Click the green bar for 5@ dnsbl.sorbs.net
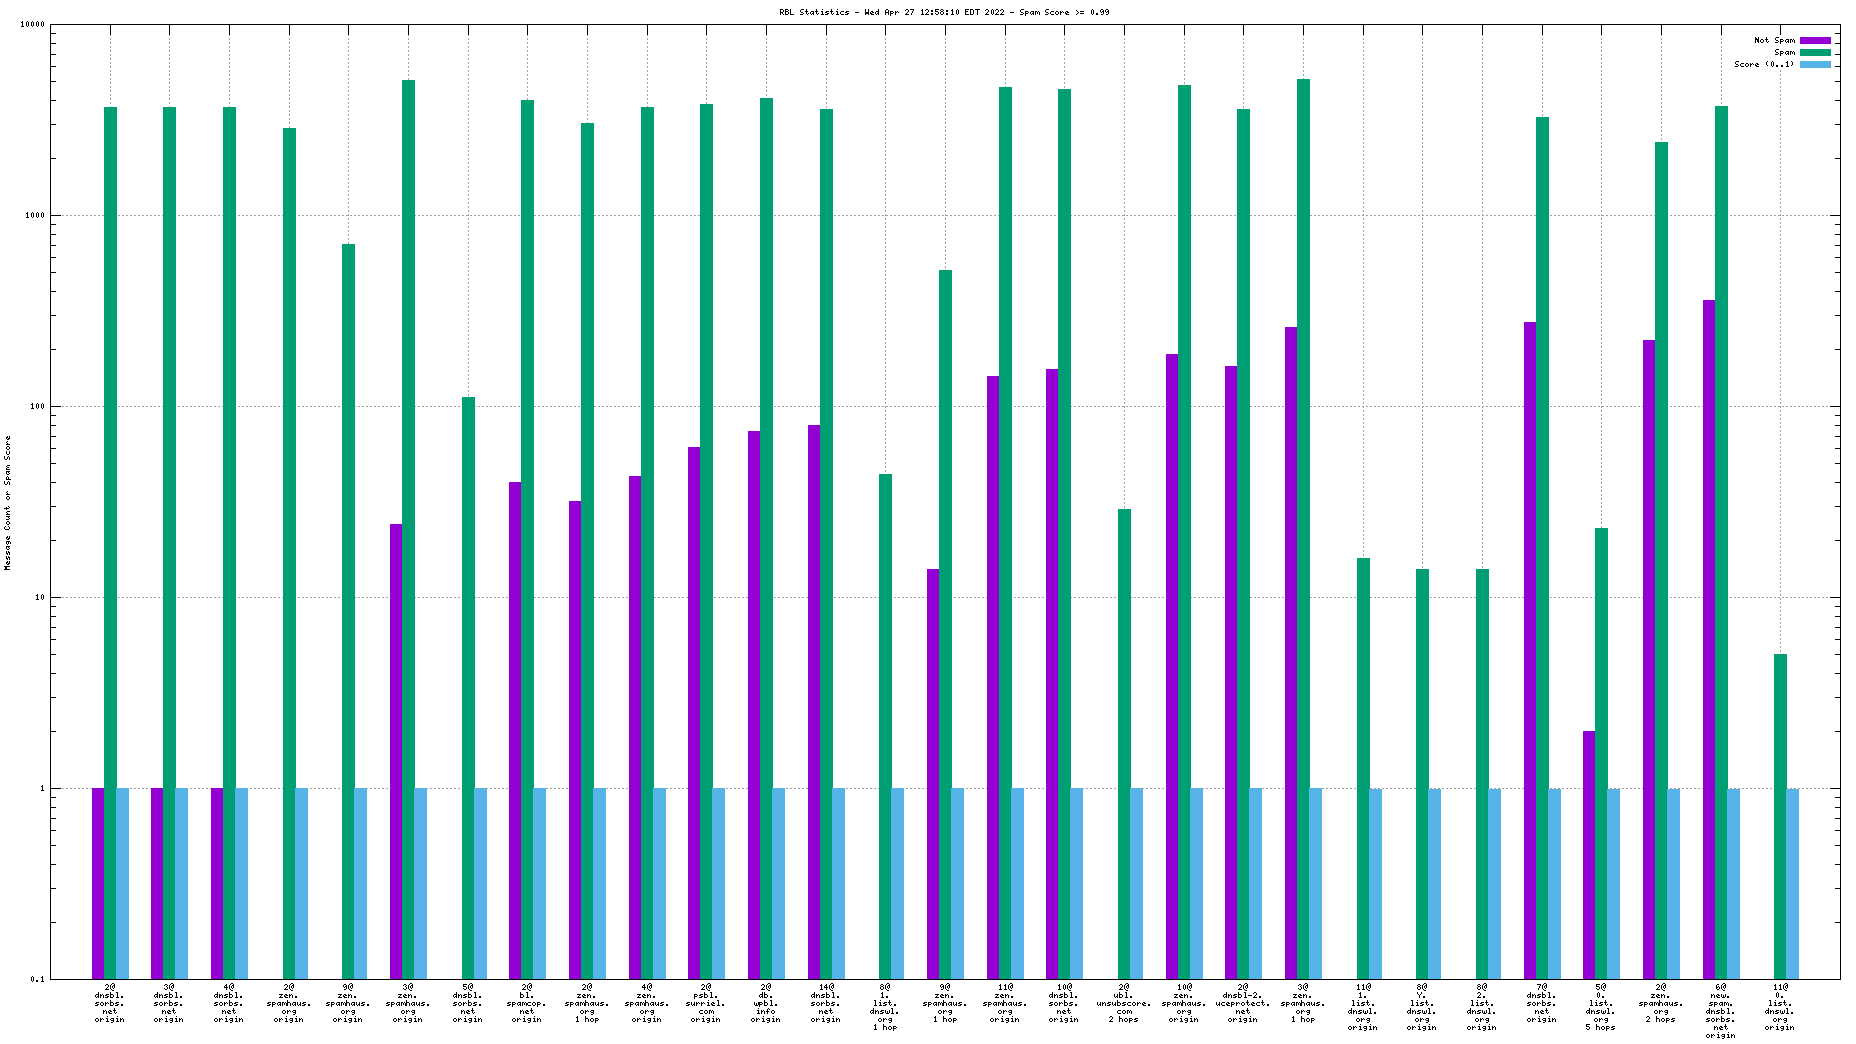The height and width of the screenshot is (1044, 1856). (x=468, y=688)
